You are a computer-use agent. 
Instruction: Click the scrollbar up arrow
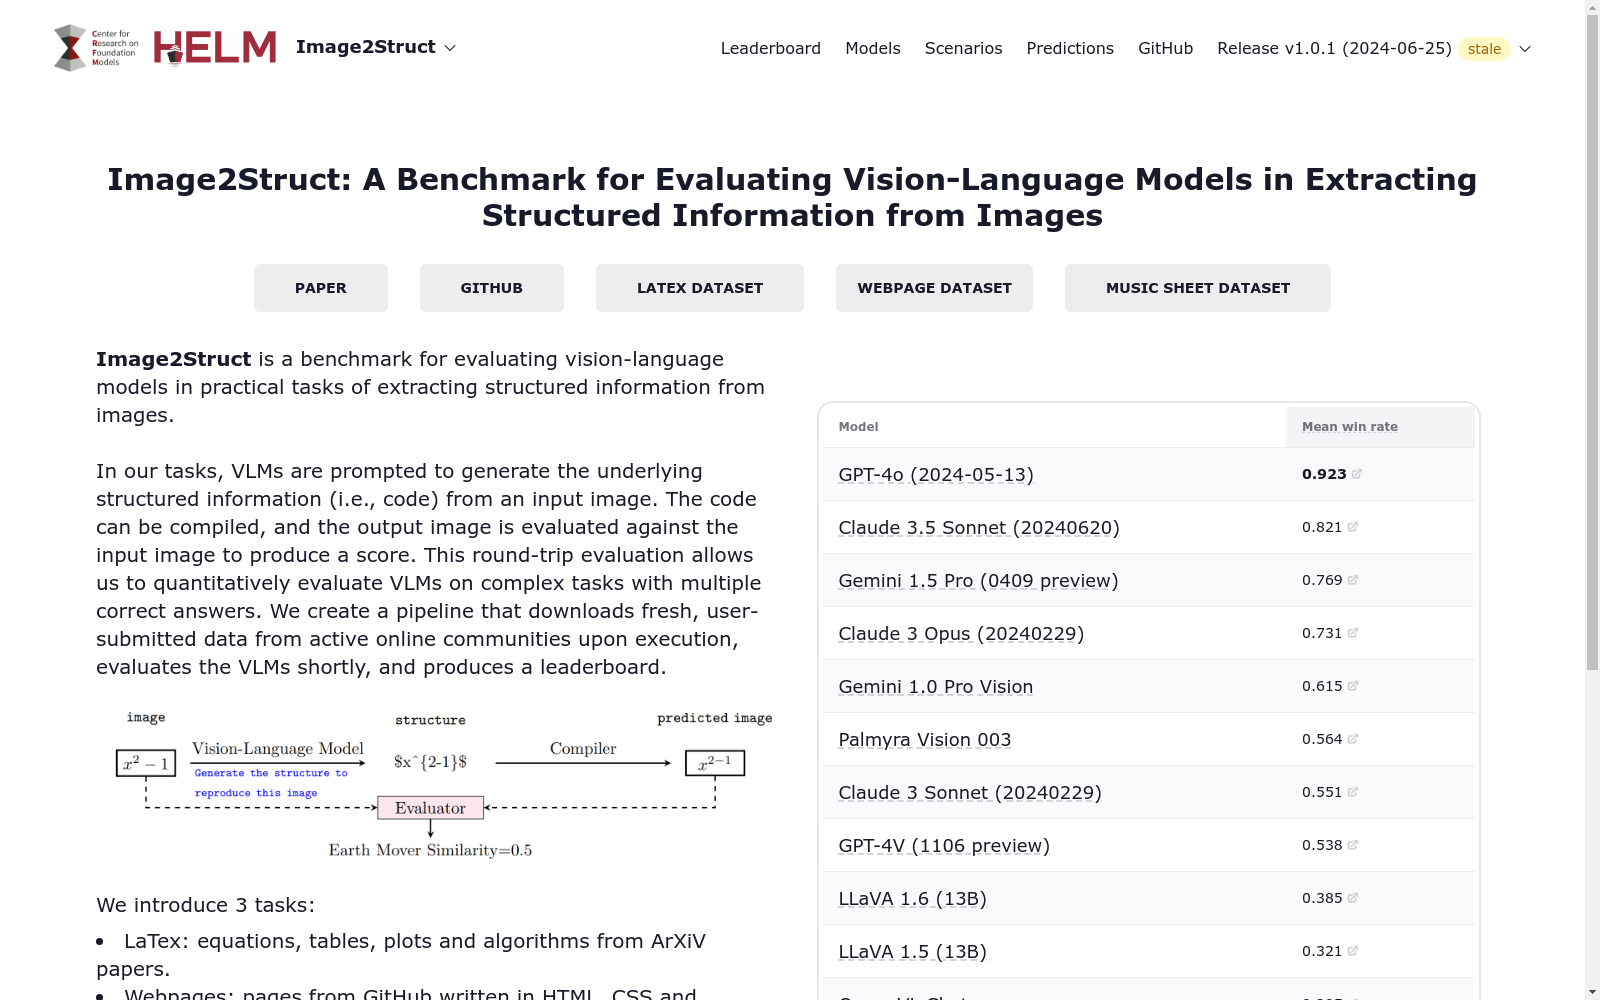click(1592, 8)
